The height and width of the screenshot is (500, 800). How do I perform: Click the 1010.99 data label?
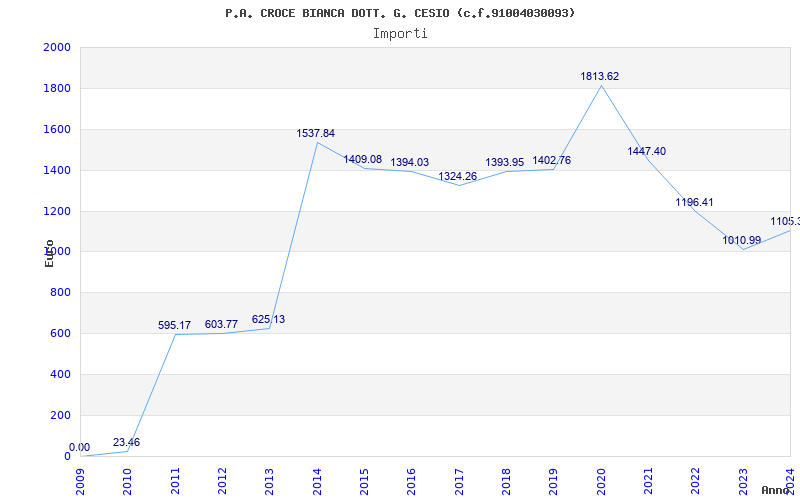click(x=742, y=240)
